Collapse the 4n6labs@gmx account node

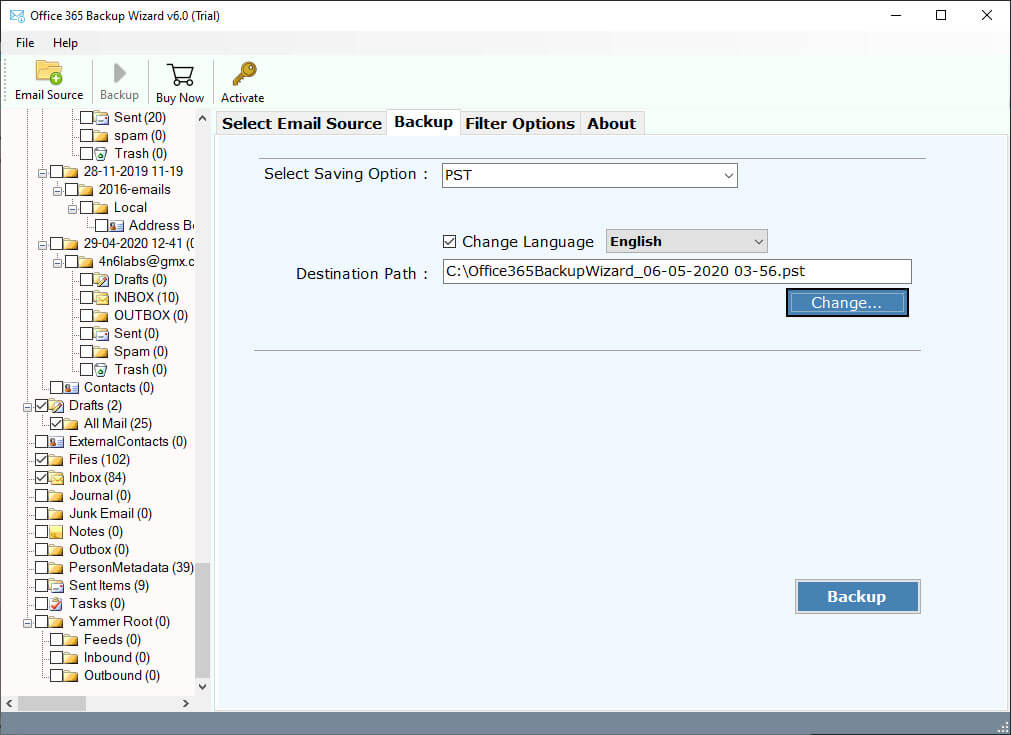point(57,263)
